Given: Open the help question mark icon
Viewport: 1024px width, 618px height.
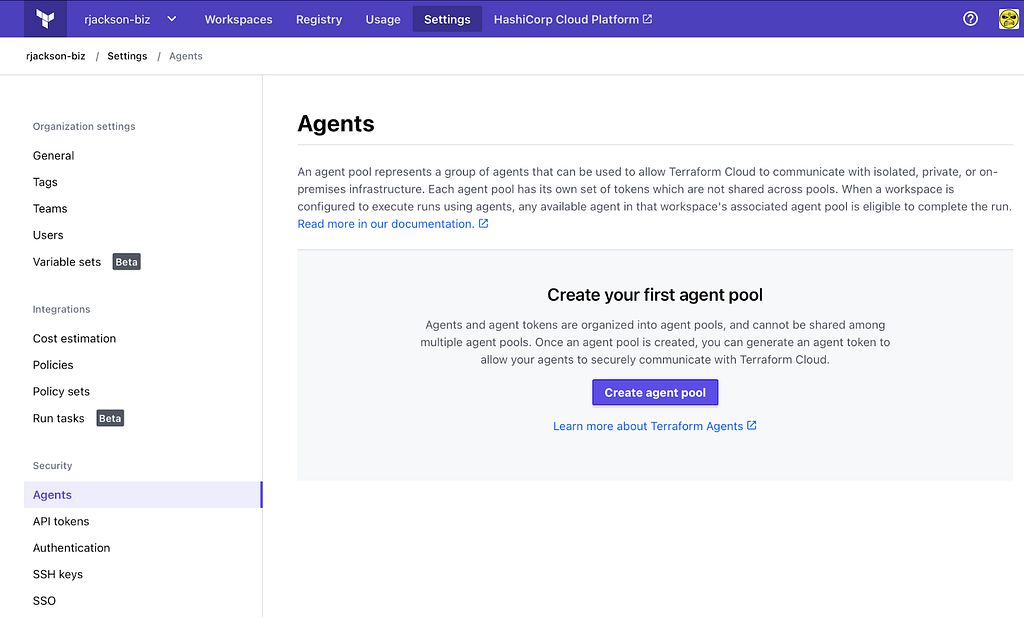Looking at the screenshot, I should click(x=970, y=19).
